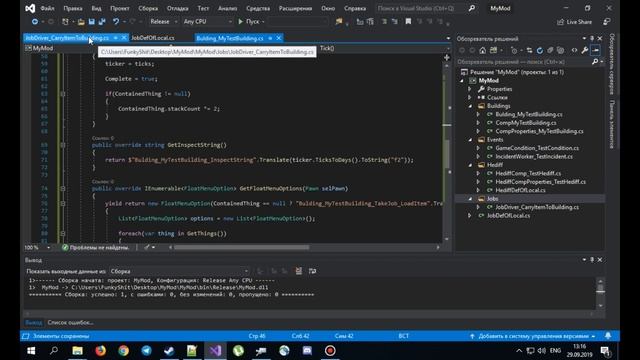Click search magnifier in Solution Explorer
The image size is (640, 360).
point(595,62)
